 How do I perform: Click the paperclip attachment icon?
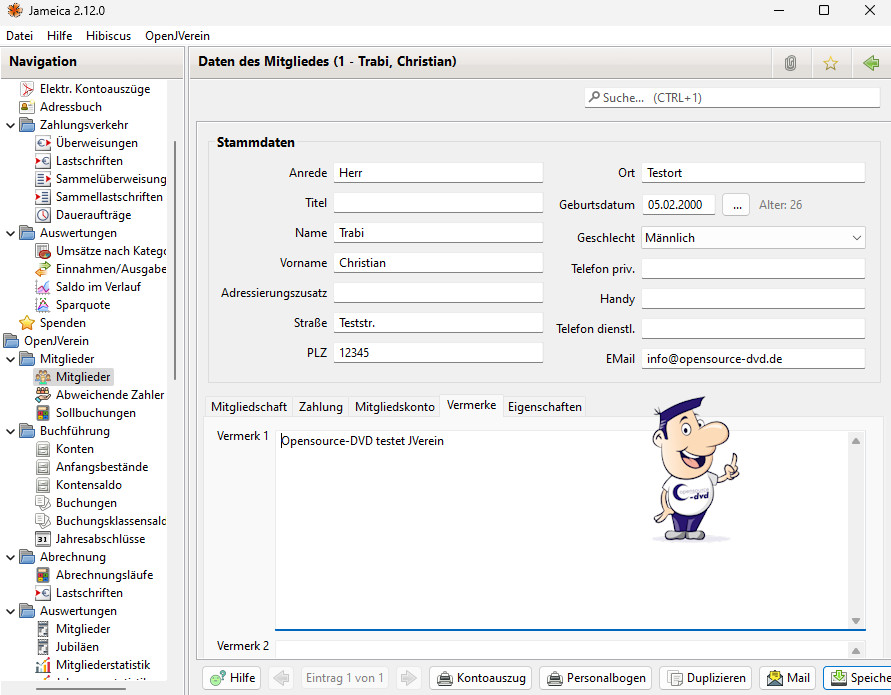790,63
